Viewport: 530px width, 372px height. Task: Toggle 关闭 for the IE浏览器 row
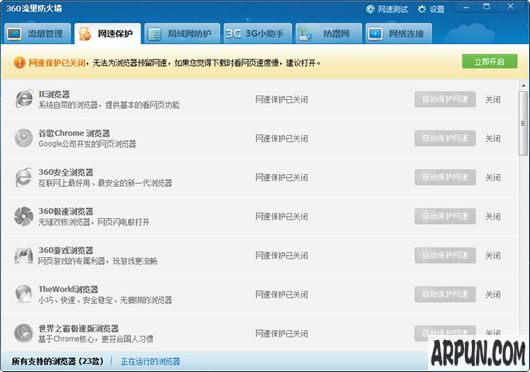[493, 99]
